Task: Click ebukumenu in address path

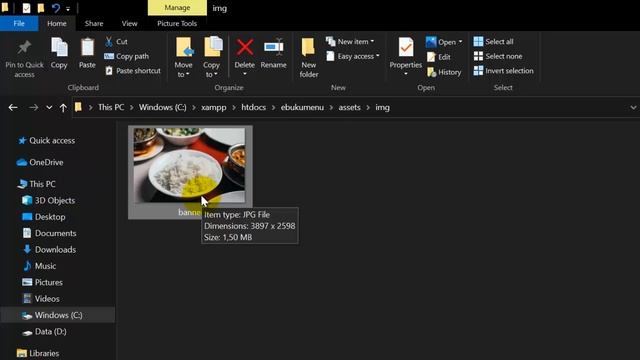Action: click(x=302, y=107)
